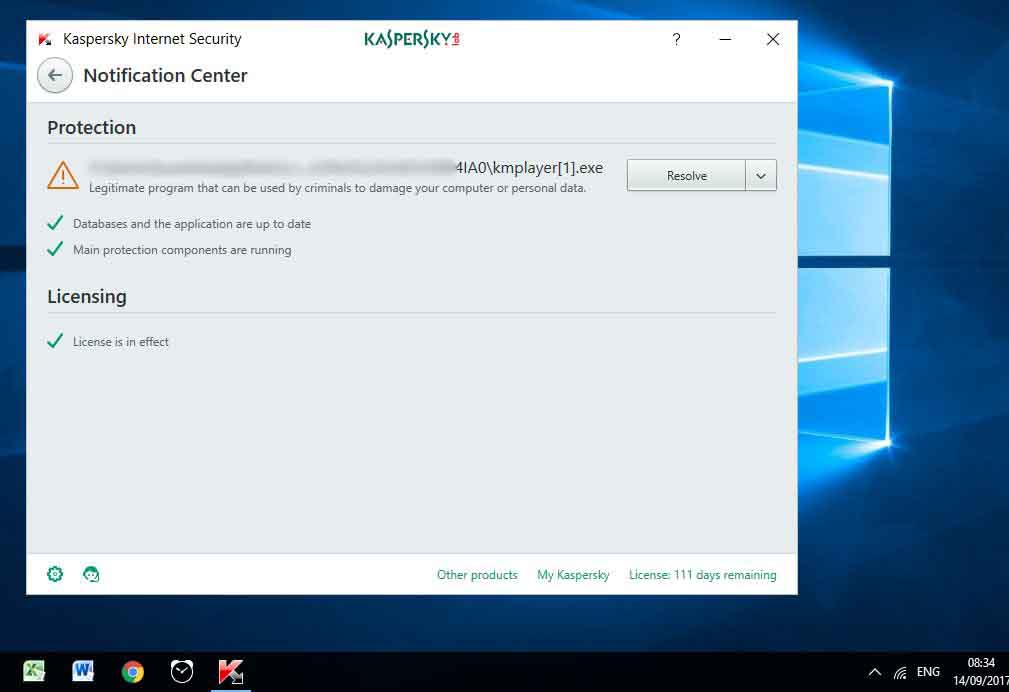Image resolution: width=1009 pixels, height=692 pixels.
Task: Click the ENG language indicator
Action: click(928, 672)
